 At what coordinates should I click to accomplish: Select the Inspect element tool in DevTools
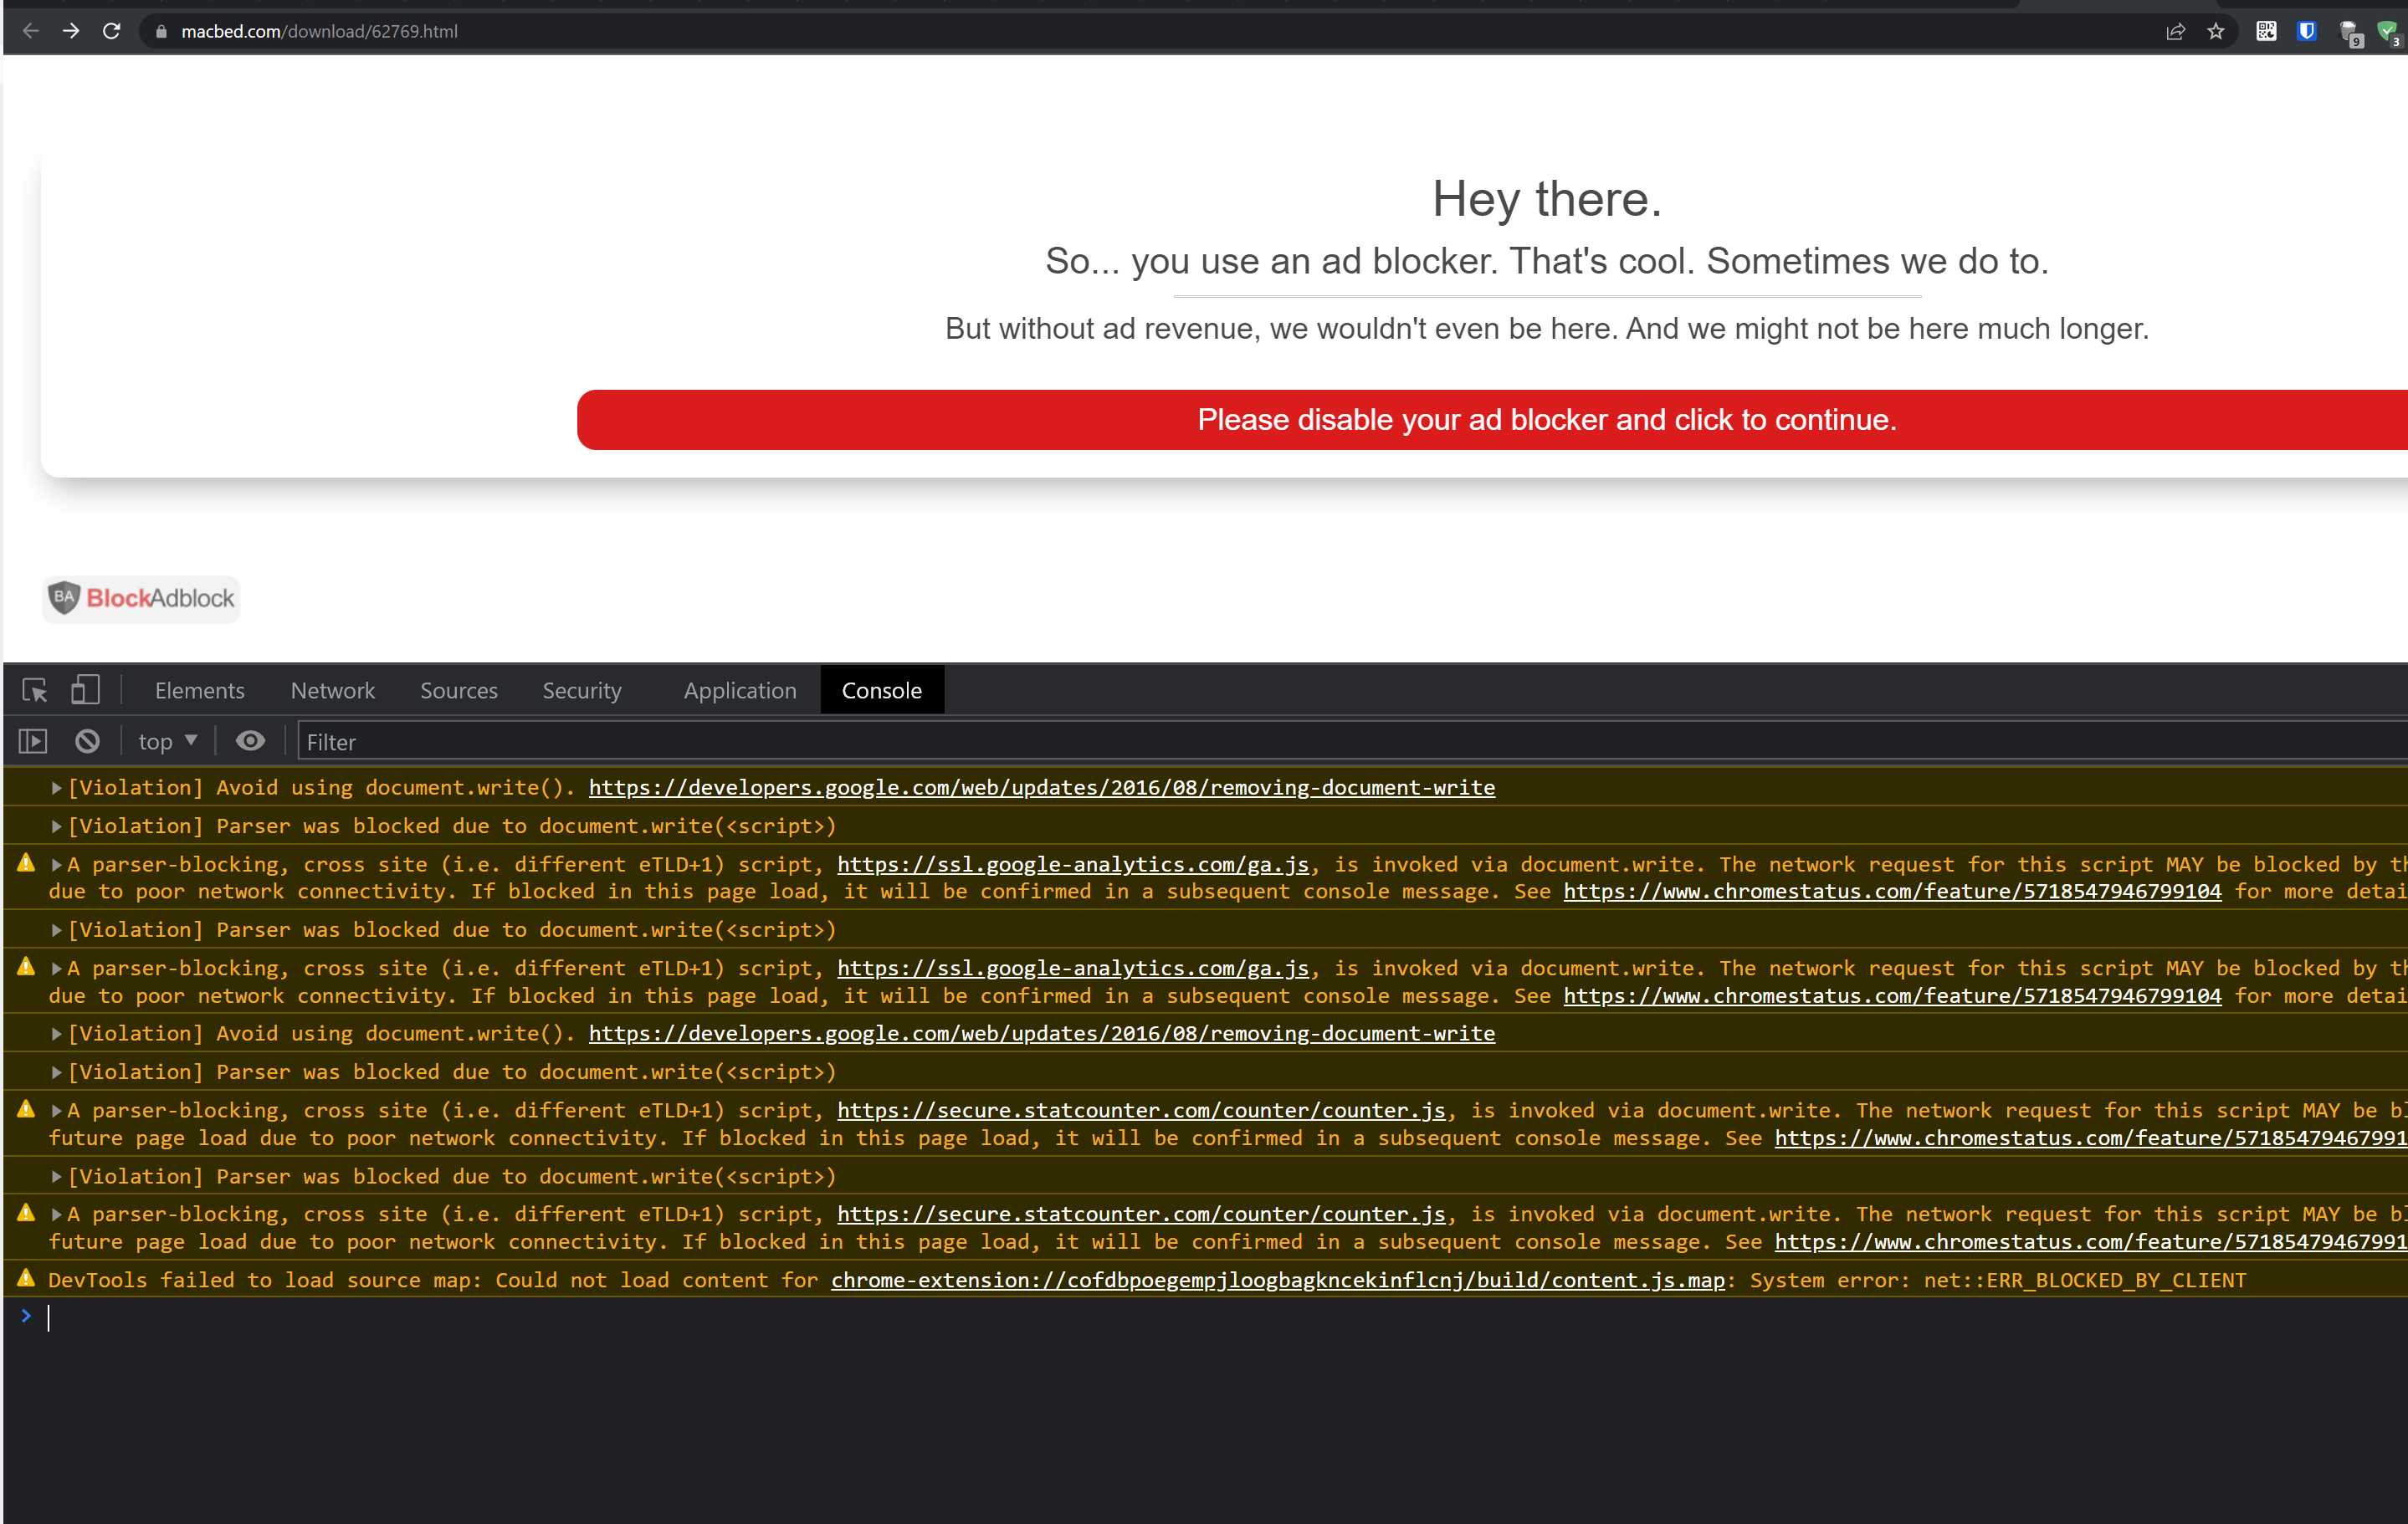(x=34, y=690)
